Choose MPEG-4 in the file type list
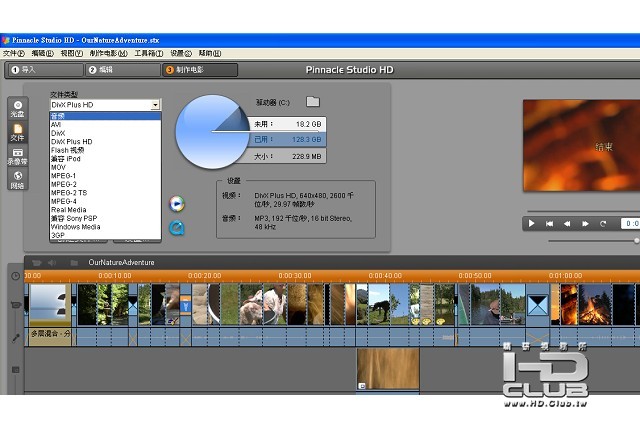Viewport: 640px width, 428px height. click(x=105, y=201)
